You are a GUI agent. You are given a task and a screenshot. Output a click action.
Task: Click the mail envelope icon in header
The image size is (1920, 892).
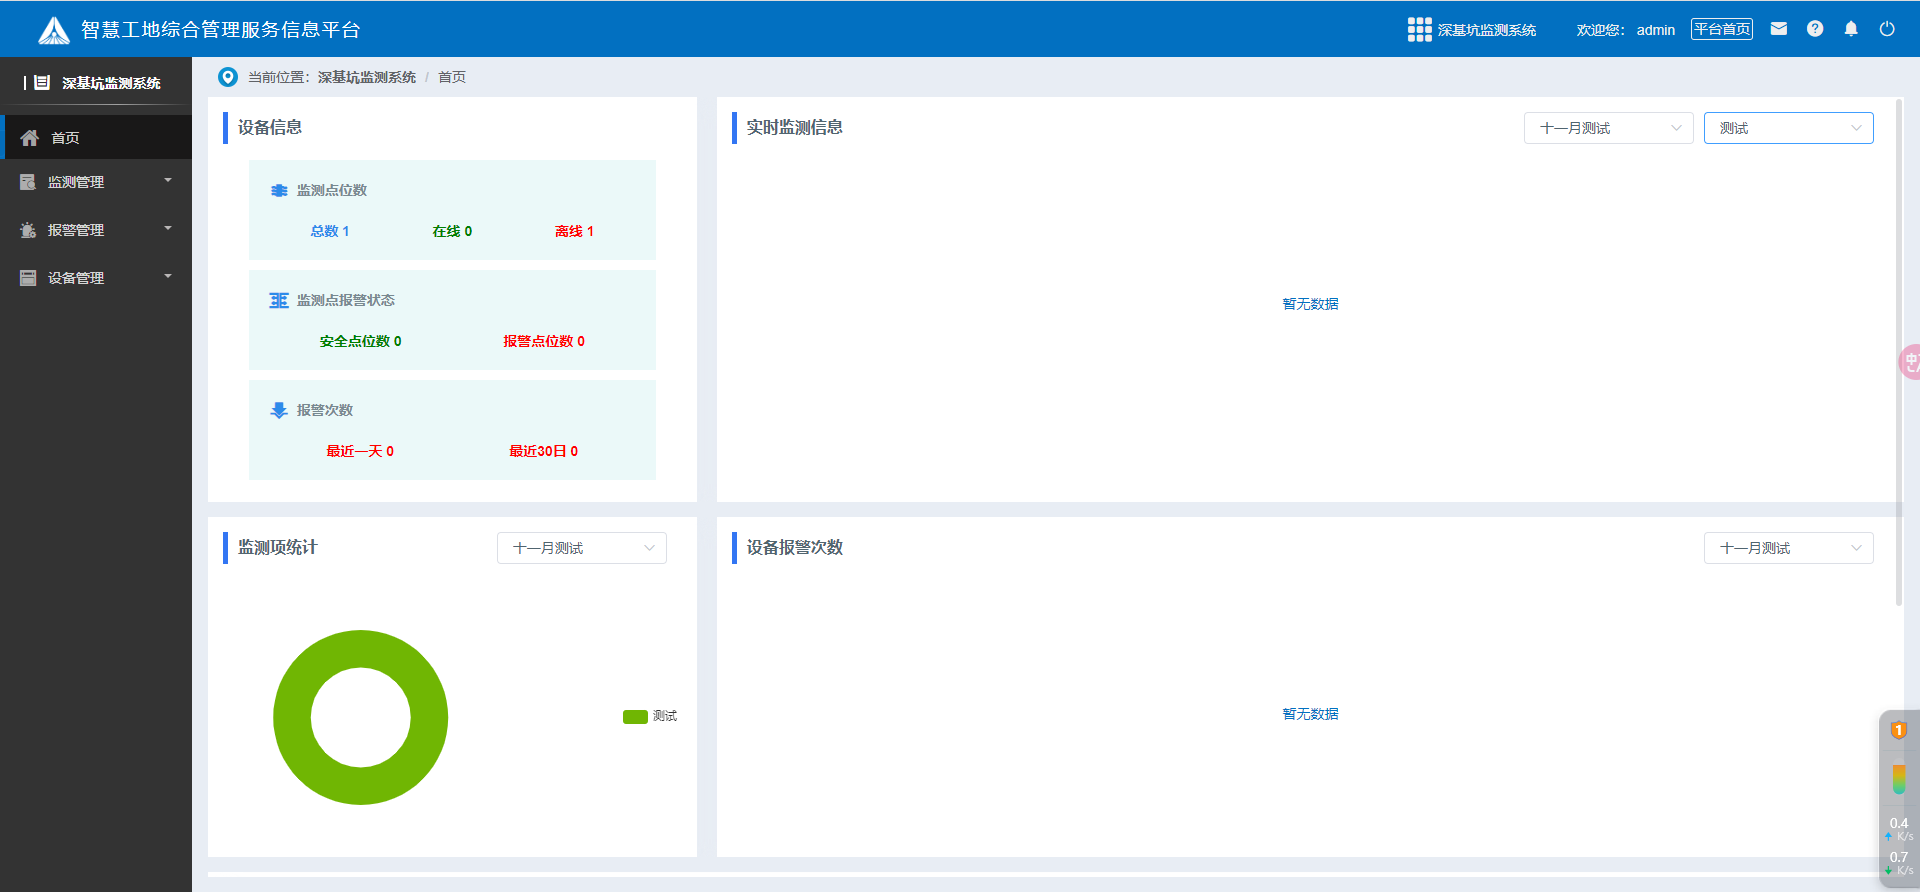pos(1778,29)
